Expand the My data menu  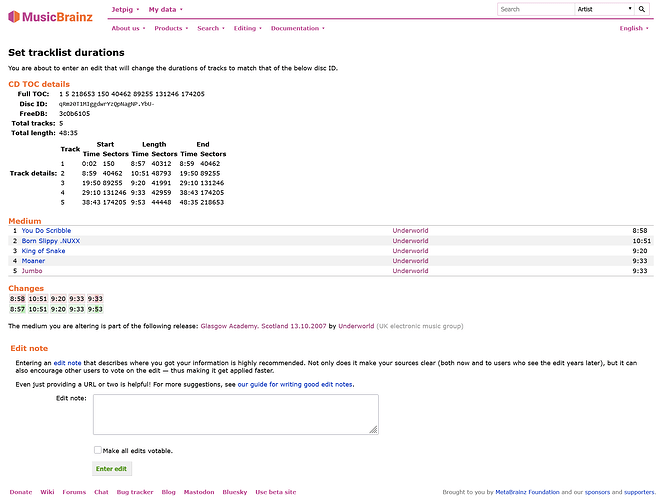point(165,9)
